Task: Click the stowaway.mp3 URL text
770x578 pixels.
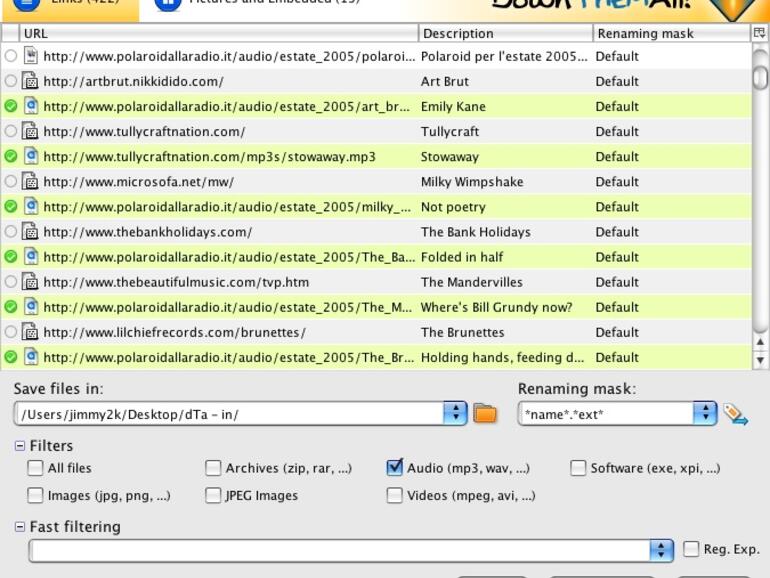Action: 209,157
